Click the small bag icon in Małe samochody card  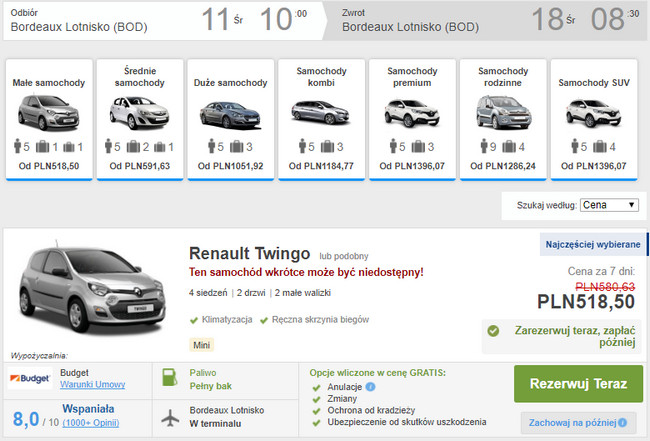pyautogui.click(x=69, y=147)
